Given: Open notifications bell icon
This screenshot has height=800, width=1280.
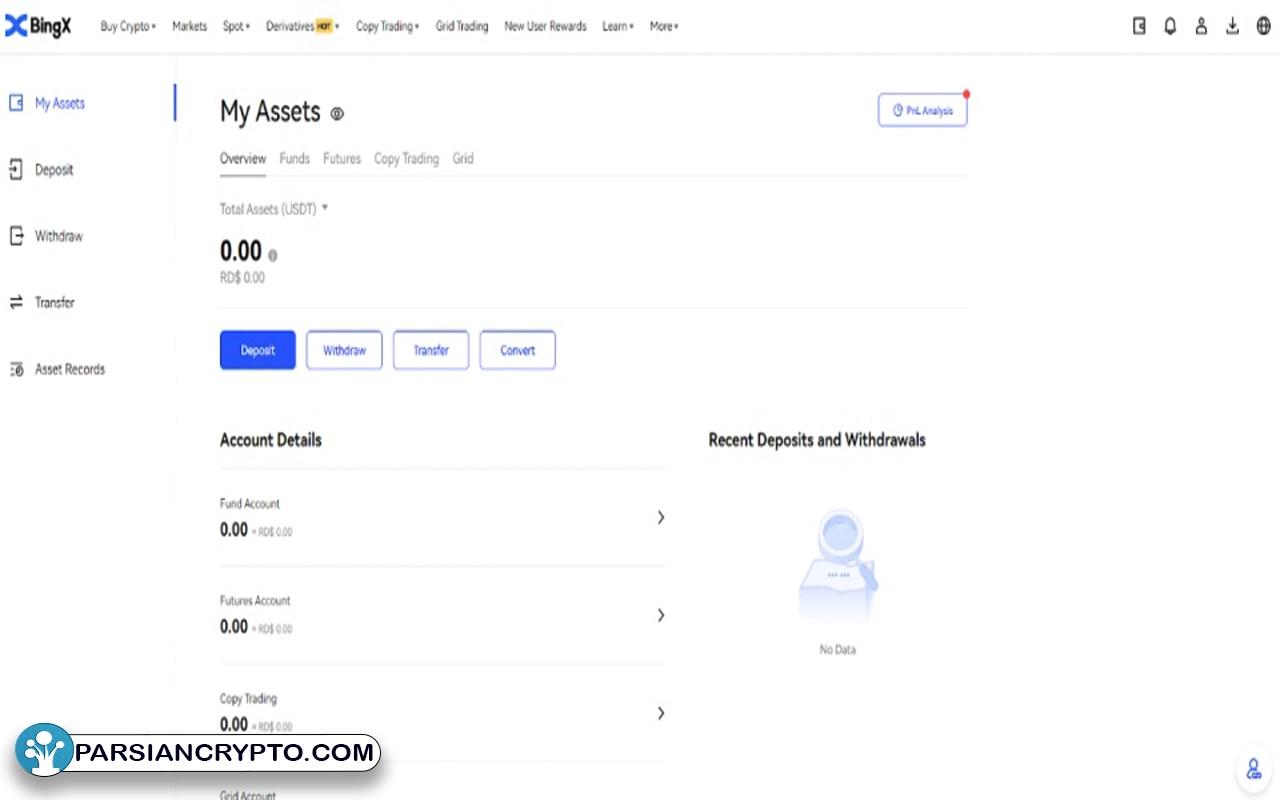Looking at the screenshot, I should (1170, 27).
